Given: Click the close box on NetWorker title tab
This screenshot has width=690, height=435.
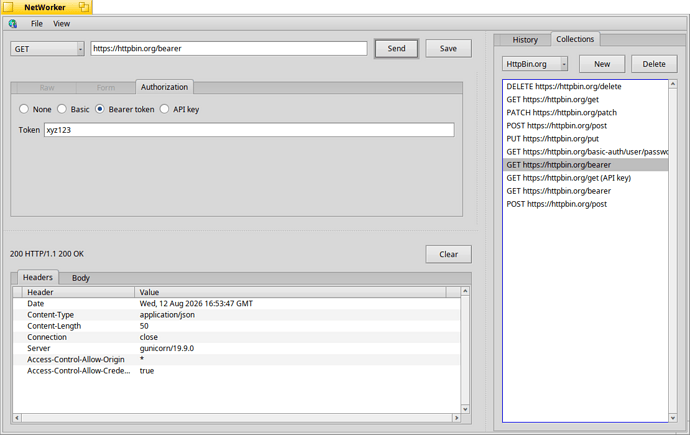Looking at the screenshot, I should click(x=8, y=7).
